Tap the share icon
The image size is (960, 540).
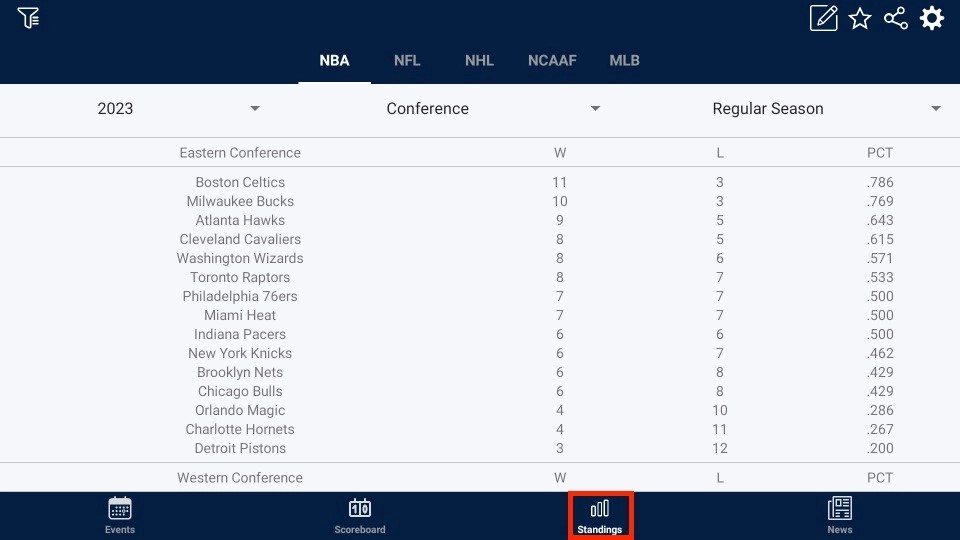click(896, 18)
